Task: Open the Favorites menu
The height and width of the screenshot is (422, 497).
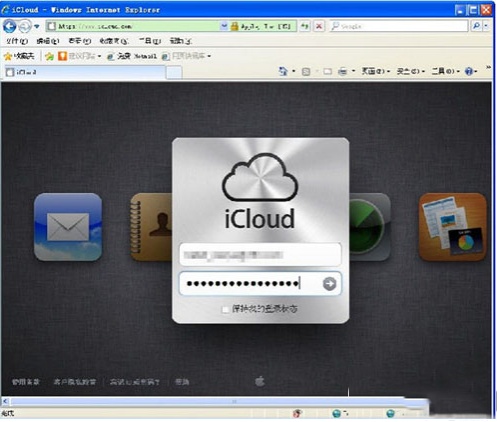Action: point(114,41)
